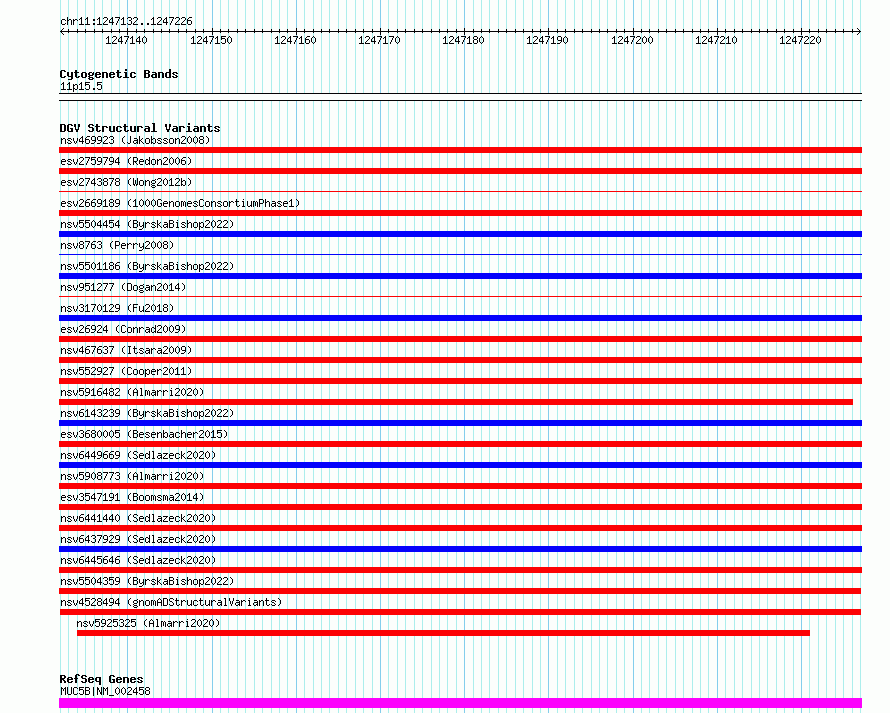Click the blue bar for nsv5504454
The image size is (890, 713).
click(460, 234)
